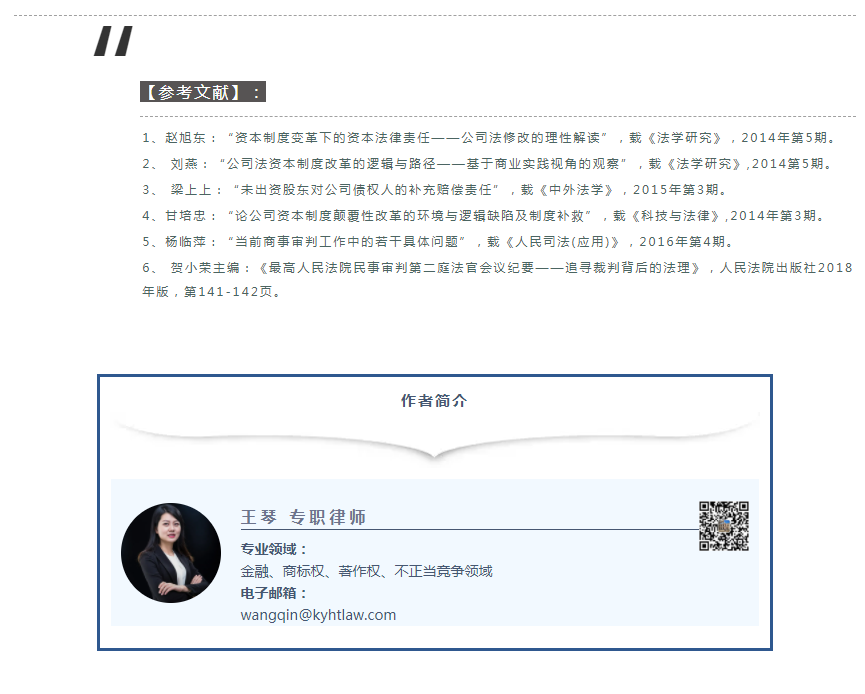865x694 pixels.
Task: Click reference 6 edited by 贺小荣
Action: (498, 280)
